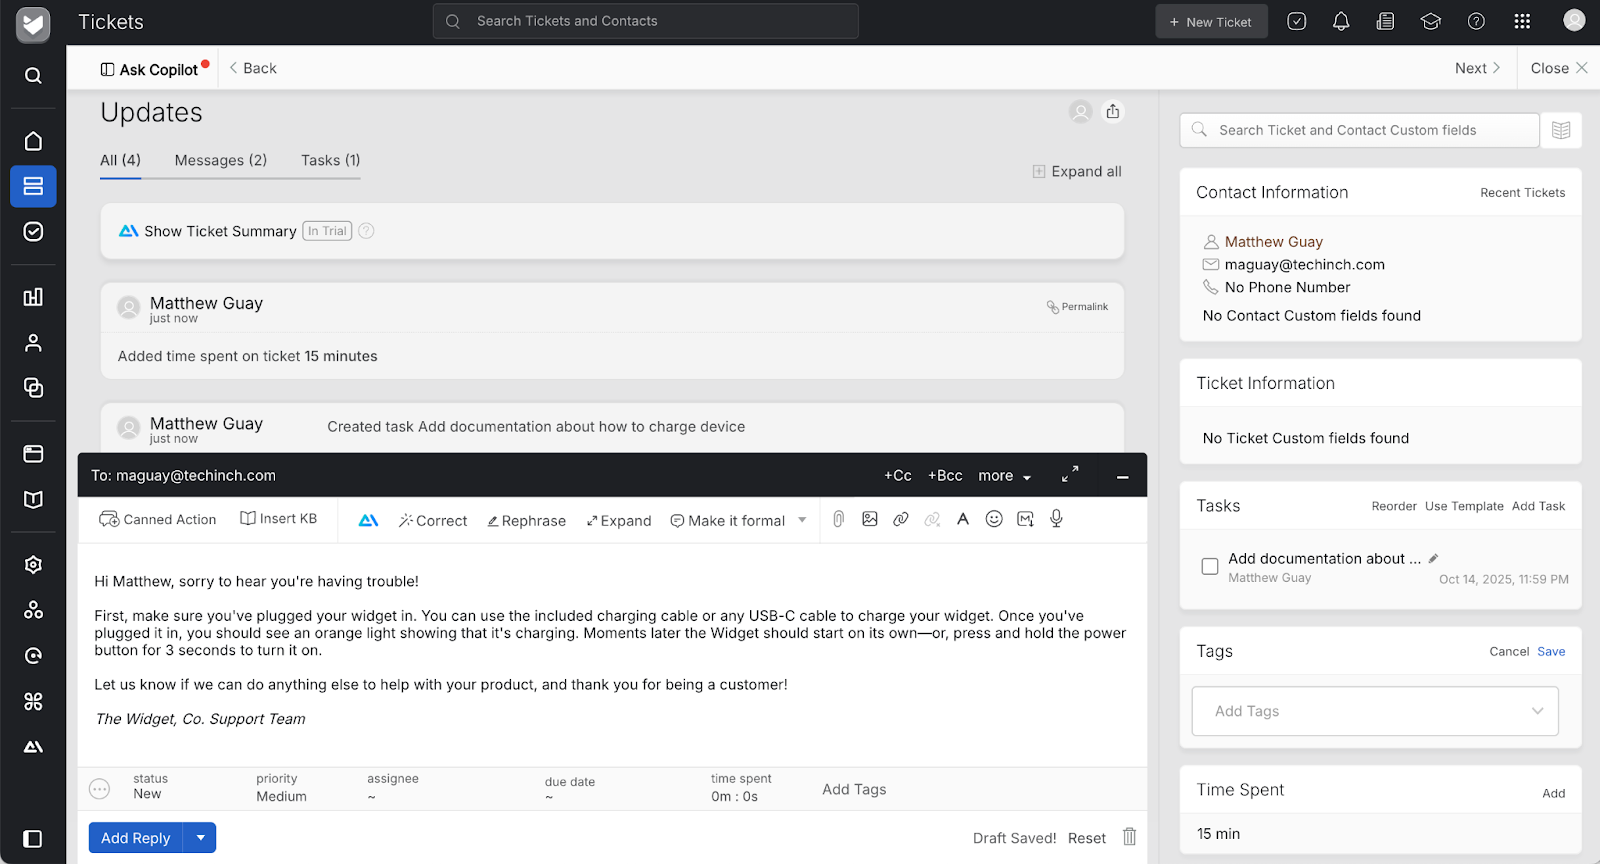The width and height of the screenshot is (1600, 864).
Task: Change the priority Medium field
Action: click(281, 788)
